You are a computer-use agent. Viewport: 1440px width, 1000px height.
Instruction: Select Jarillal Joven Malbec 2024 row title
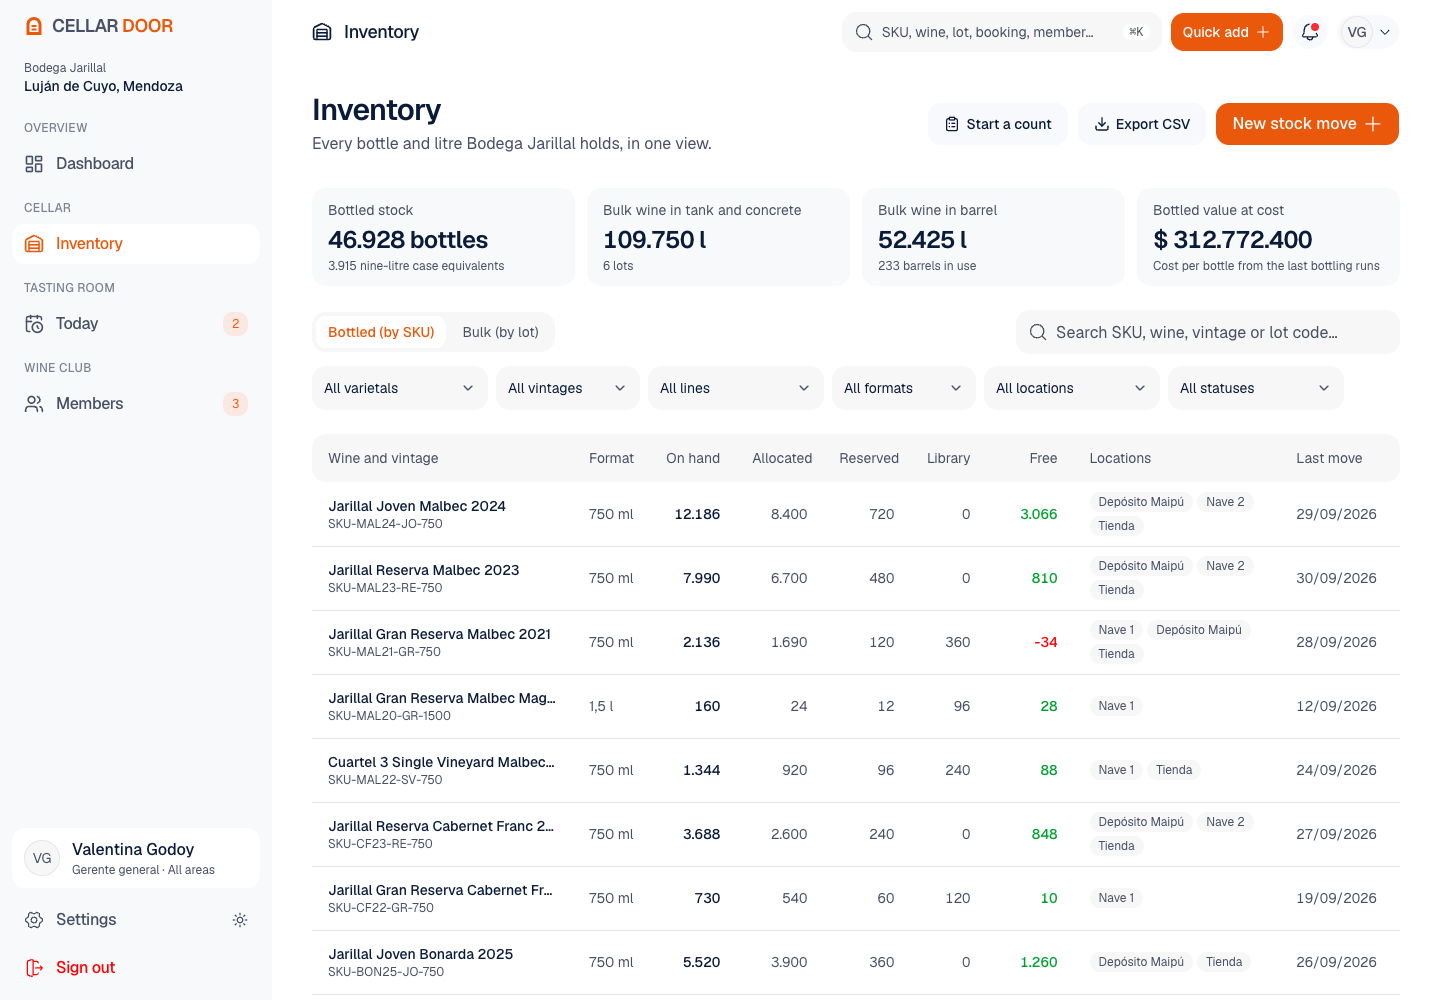pyautogui.click(x=417, y=506)
